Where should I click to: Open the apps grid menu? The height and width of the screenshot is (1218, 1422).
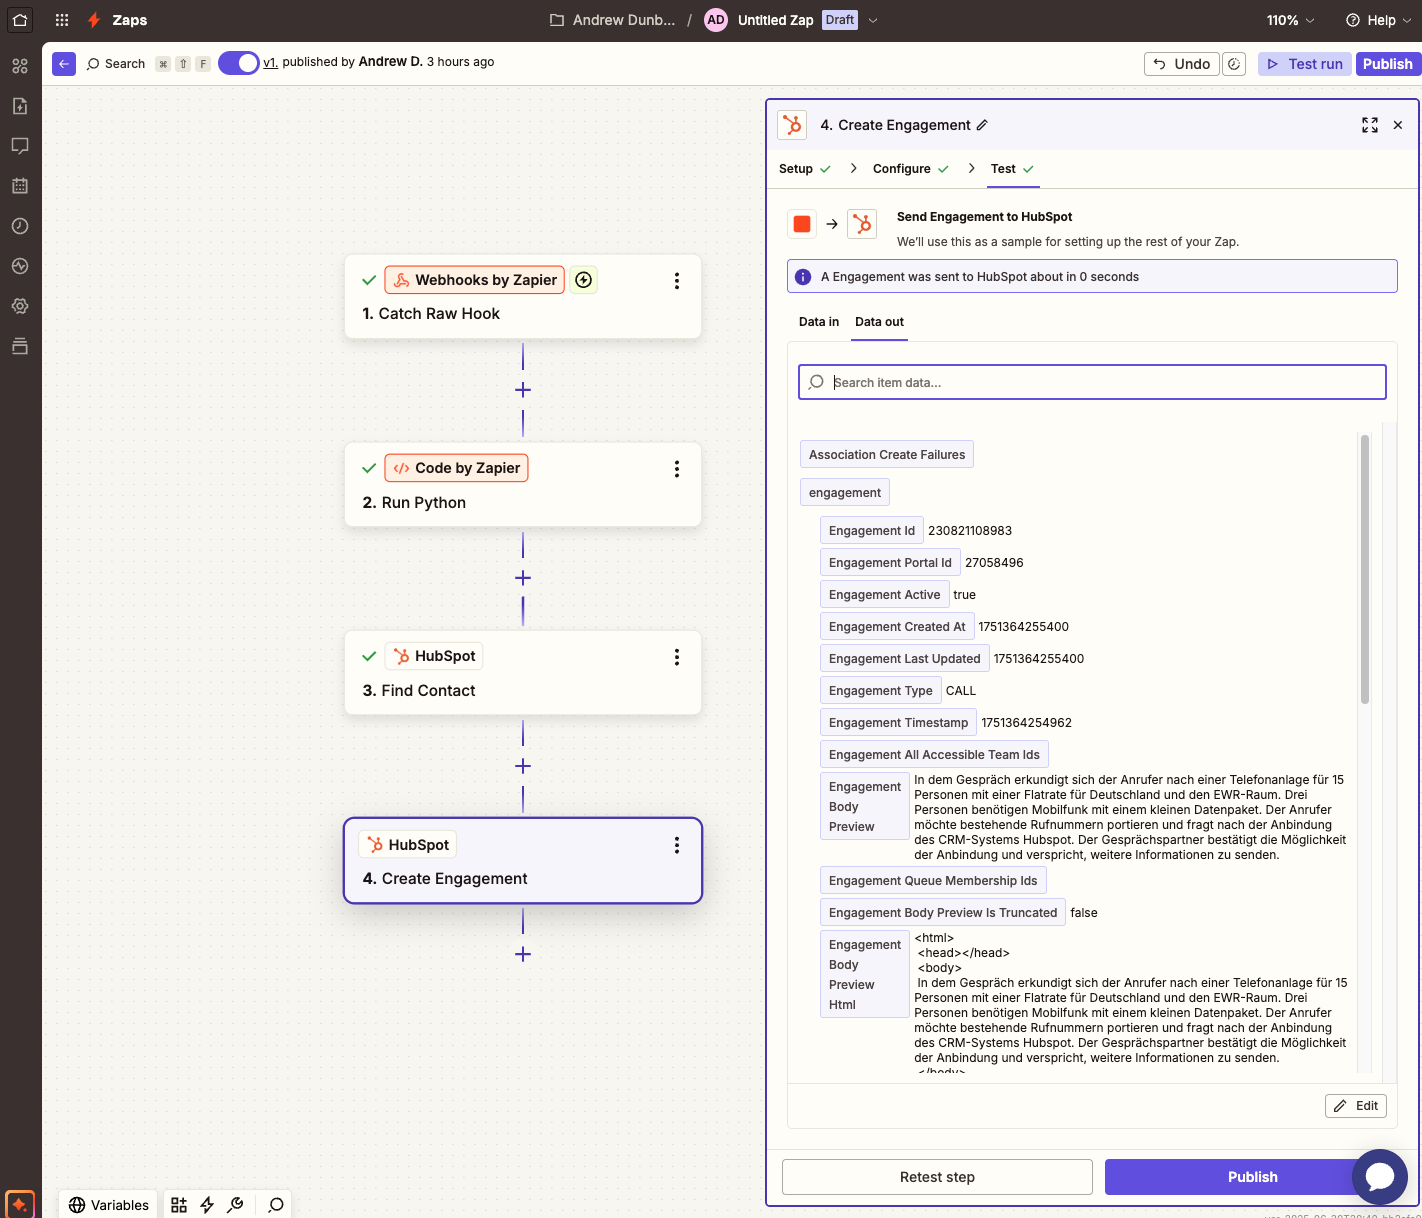click(62, 20)
